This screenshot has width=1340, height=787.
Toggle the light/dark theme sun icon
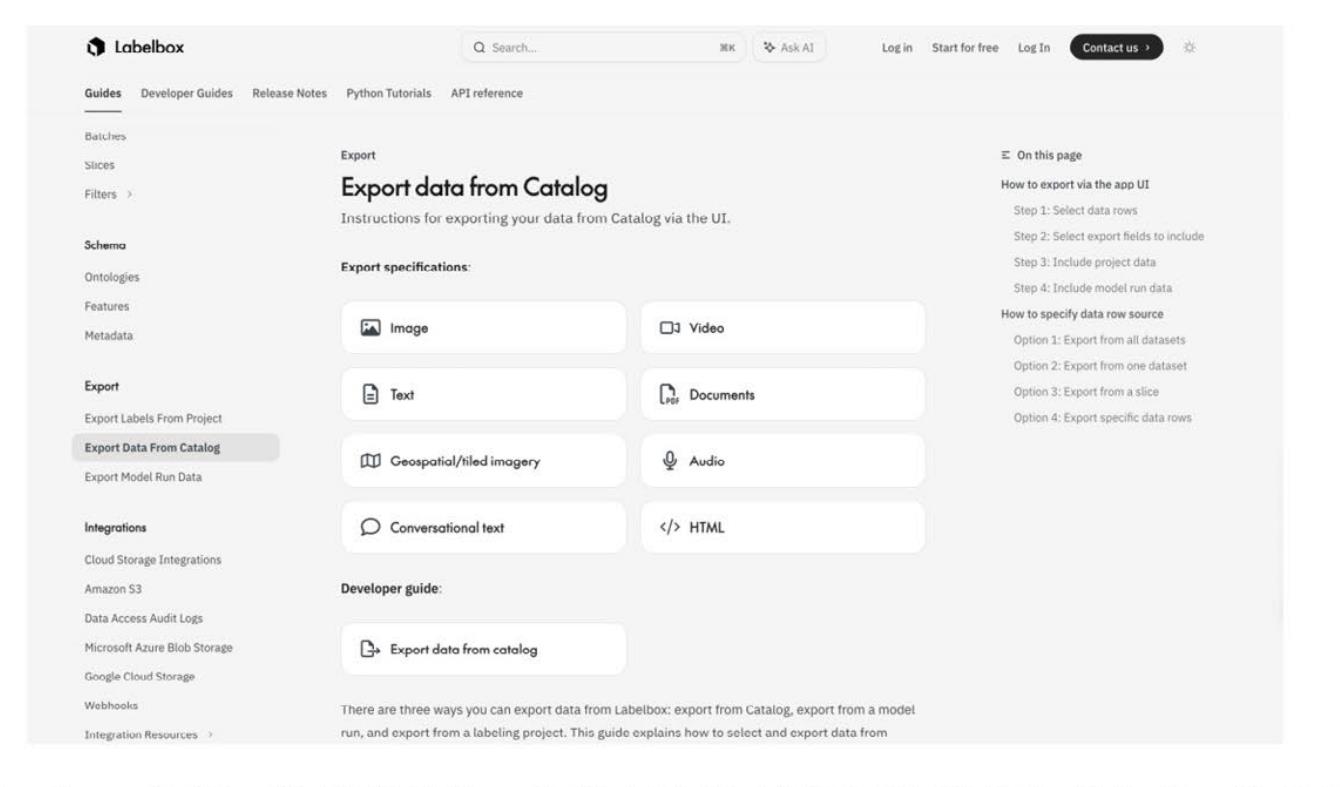pos(1189,47)
